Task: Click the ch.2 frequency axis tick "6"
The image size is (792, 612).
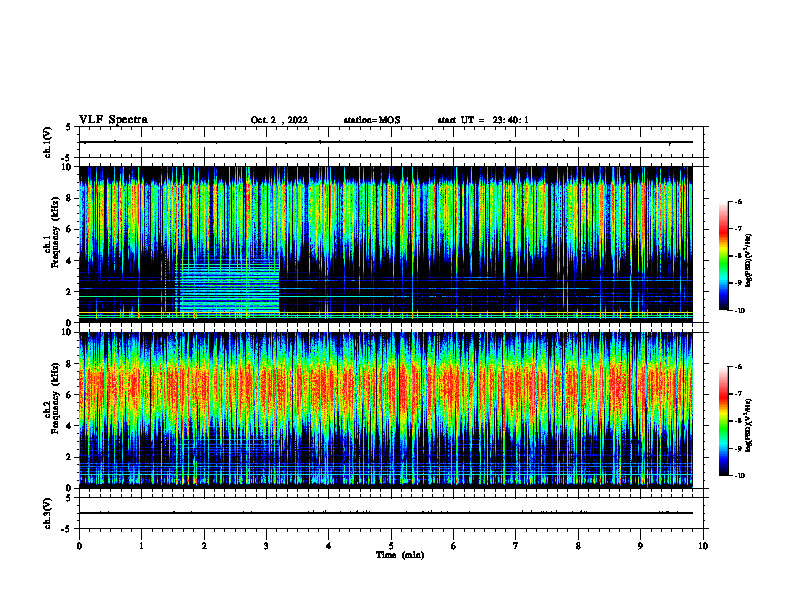Action: click(x=69, y=395)
